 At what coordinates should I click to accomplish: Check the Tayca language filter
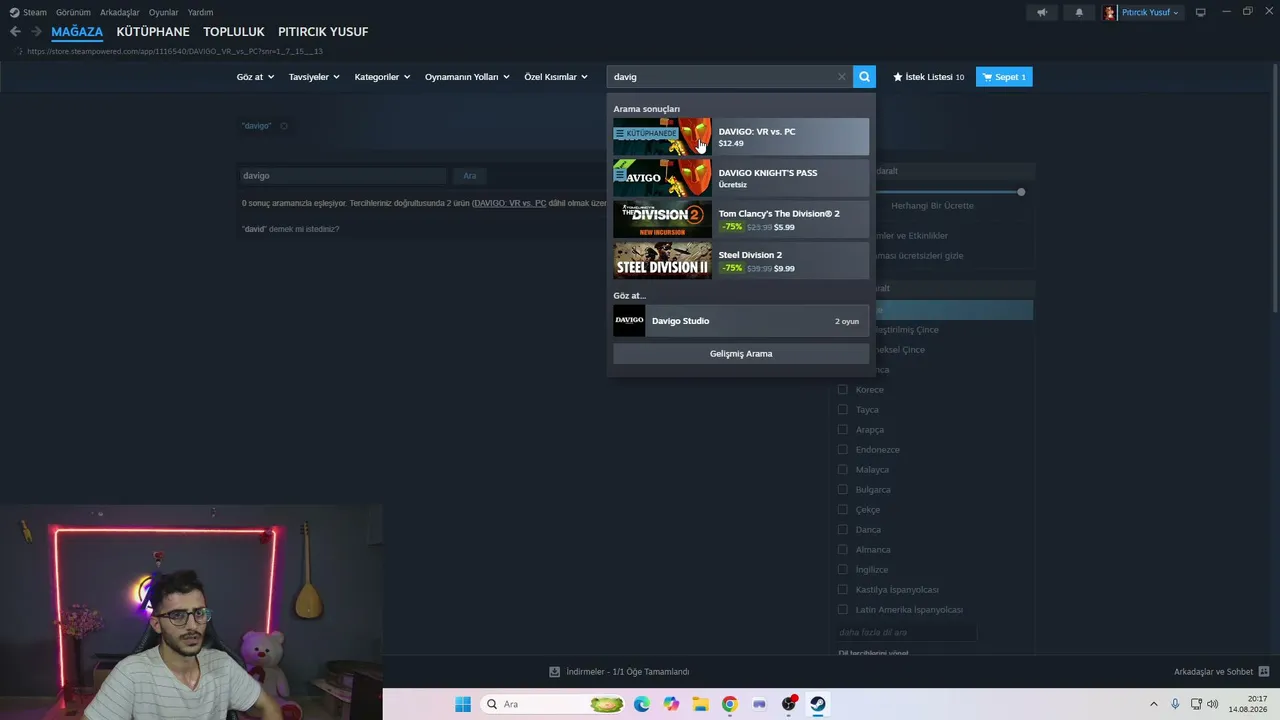(843, 410)
